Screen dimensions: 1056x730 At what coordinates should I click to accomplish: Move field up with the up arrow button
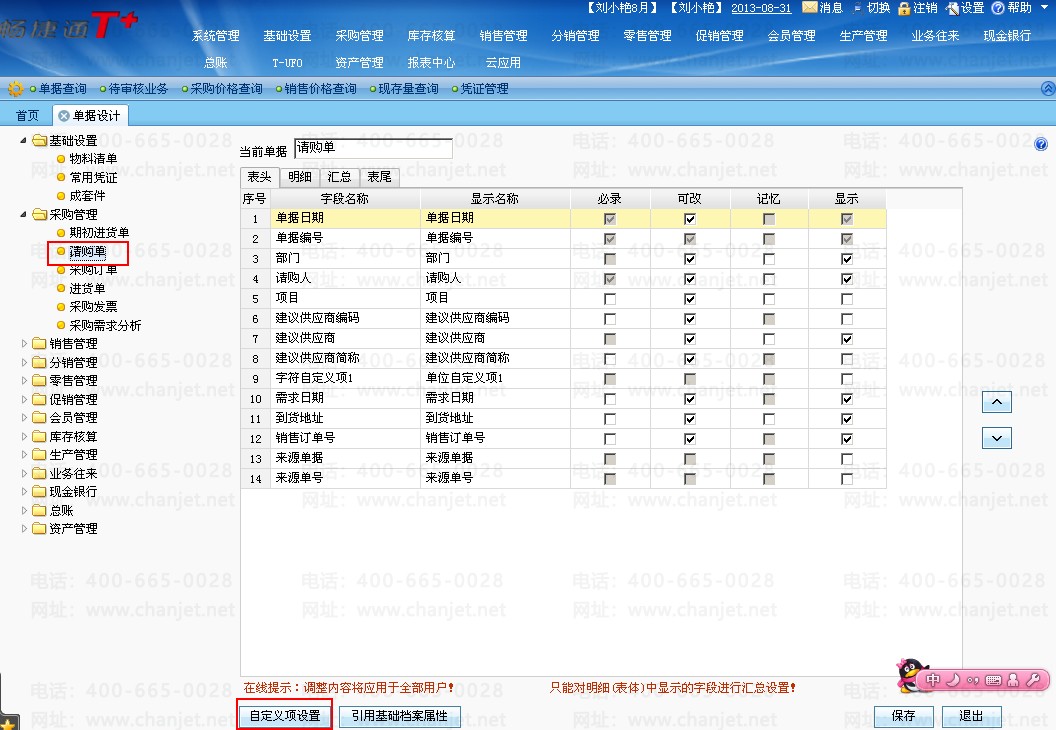point(997,402)
